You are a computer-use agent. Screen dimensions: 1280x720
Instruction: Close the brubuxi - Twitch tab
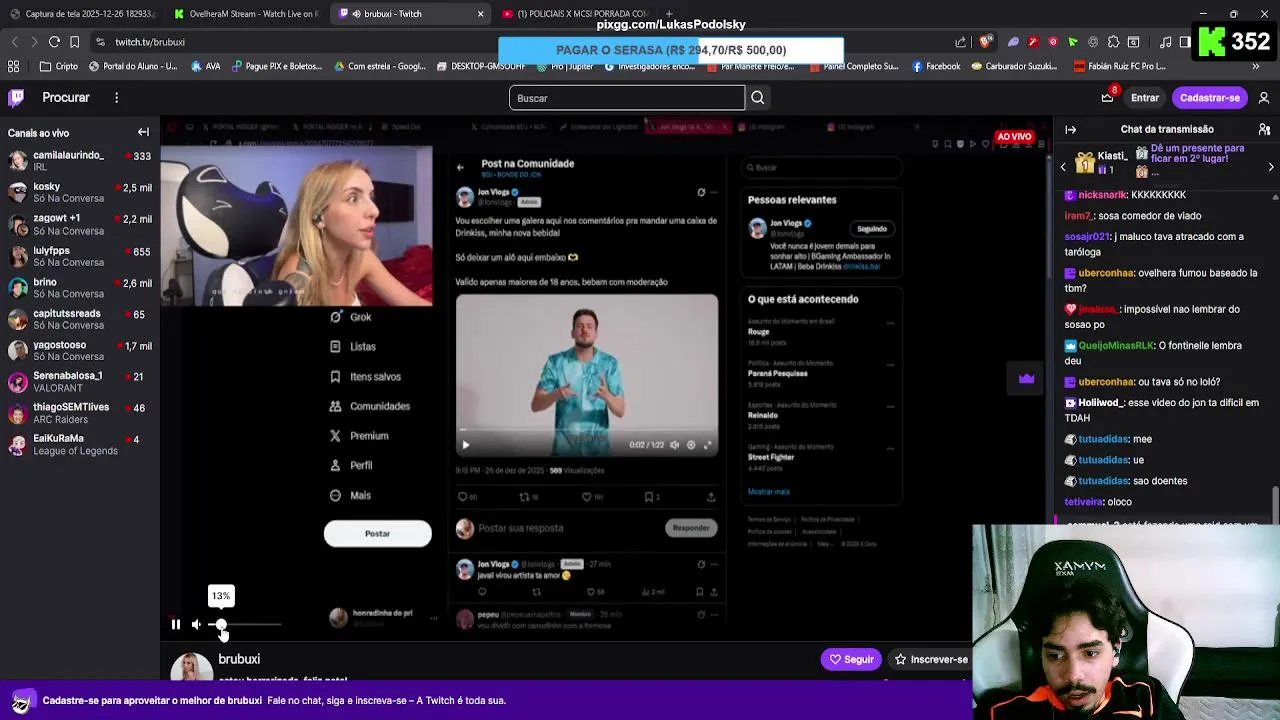(x=480, y=14)
